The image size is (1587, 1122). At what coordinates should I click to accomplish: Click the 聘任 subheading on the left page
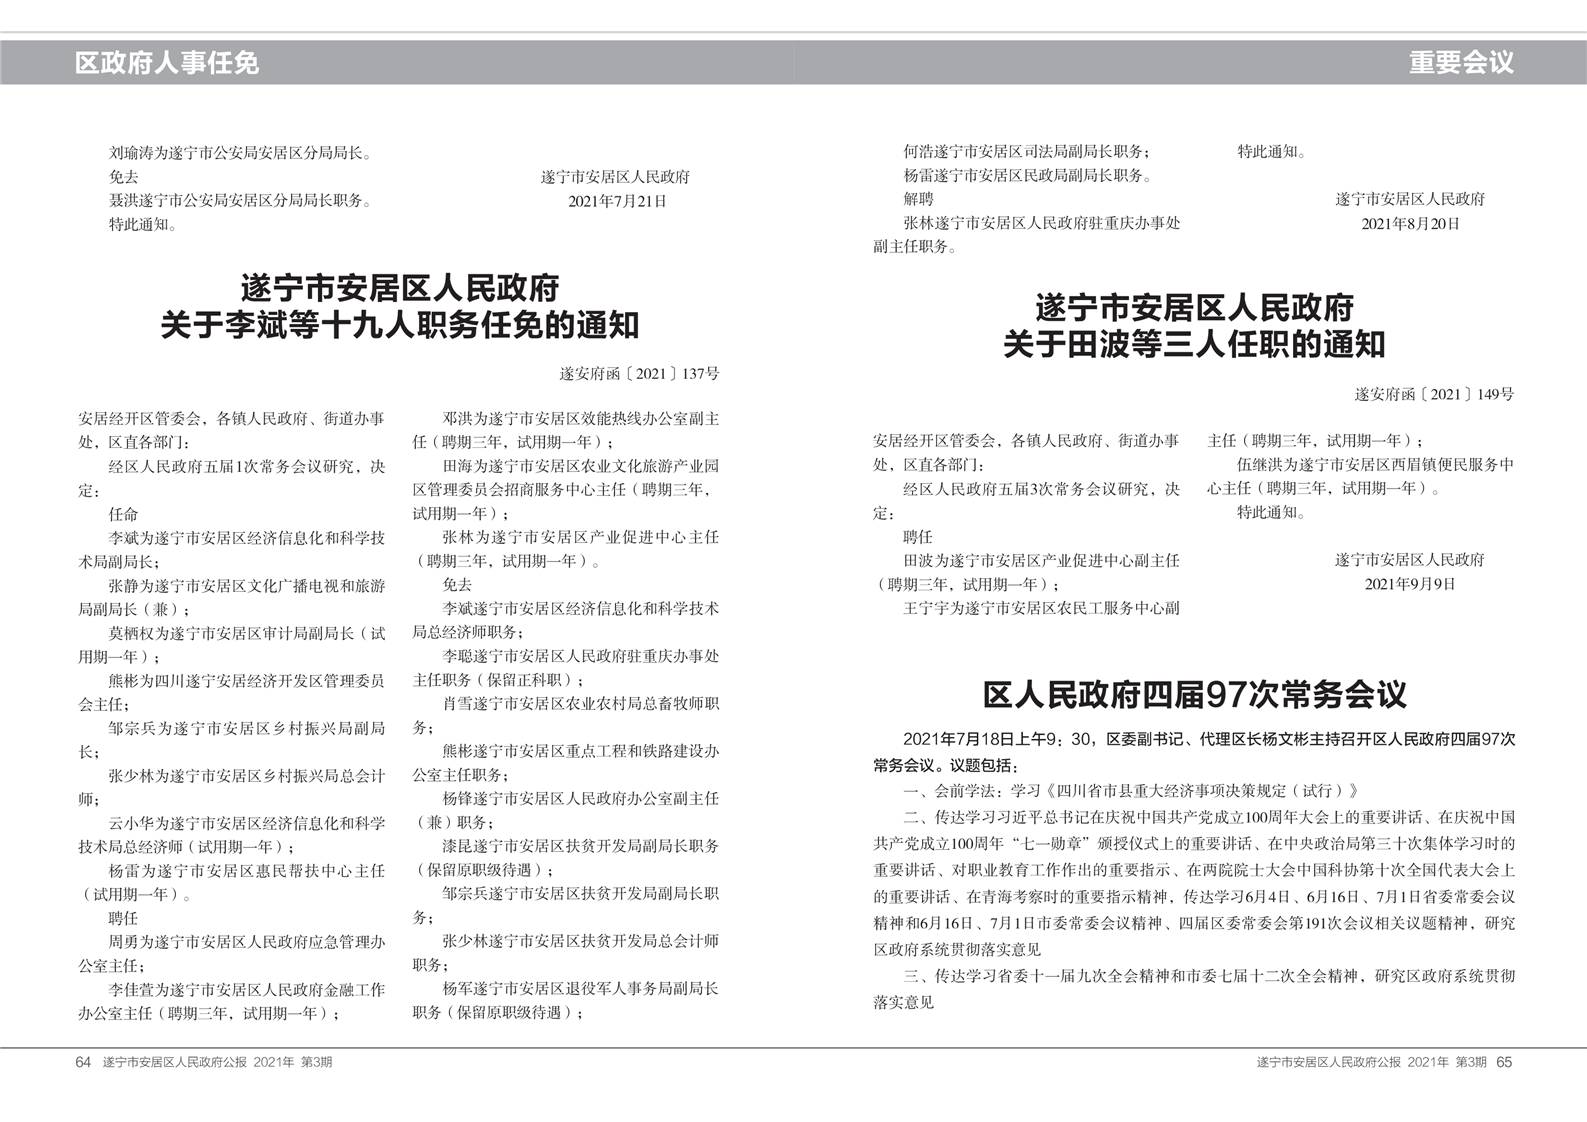pos(123,918)
